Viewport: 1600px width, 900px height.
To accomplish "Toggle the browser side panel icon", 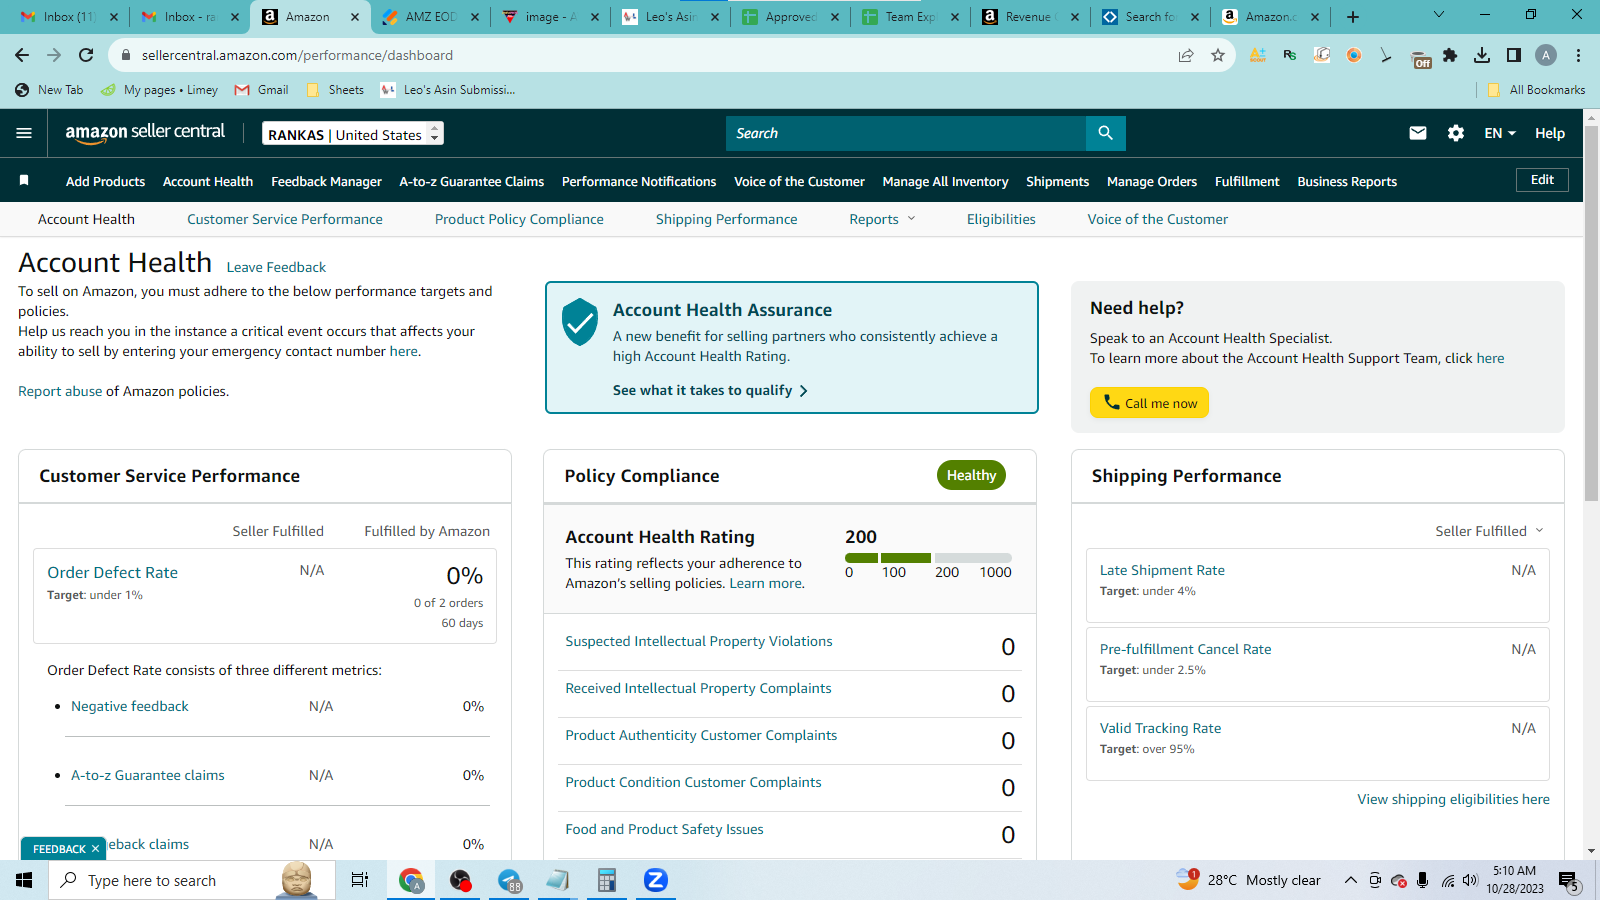I will pos(1514,55).
